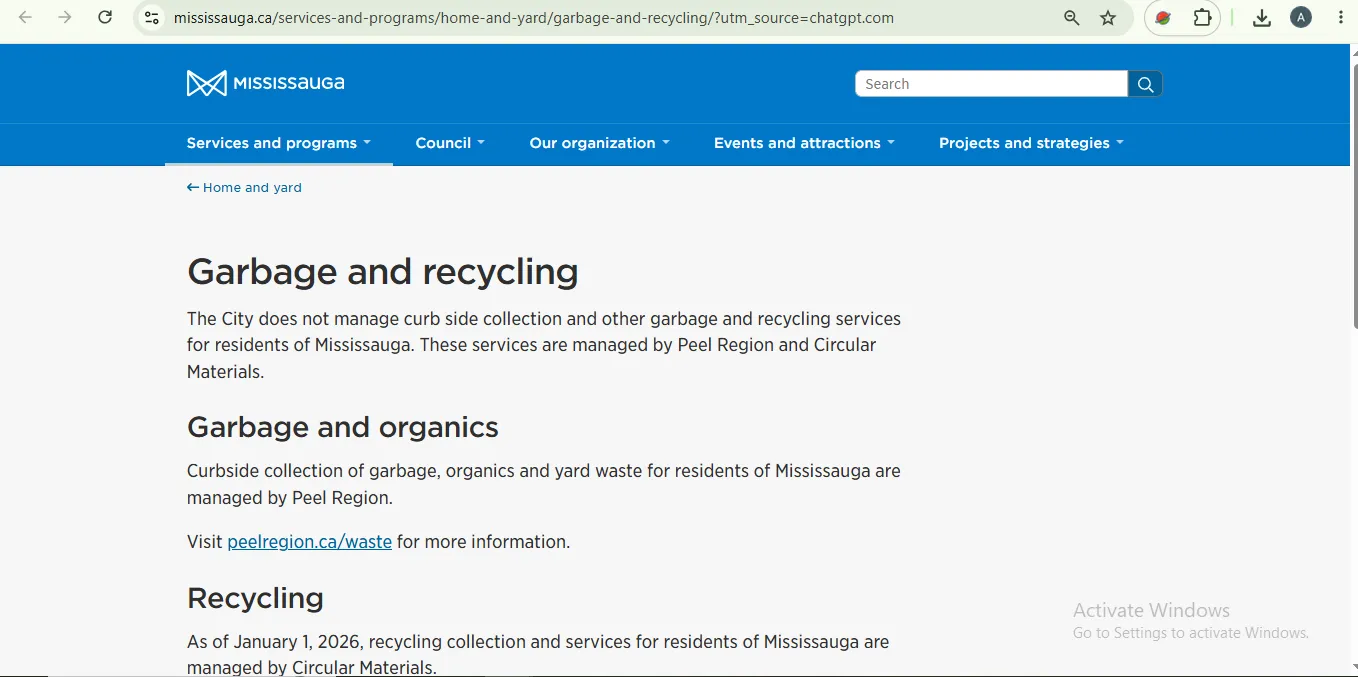Click the page vertical scrollbar

pos(1354,197)
